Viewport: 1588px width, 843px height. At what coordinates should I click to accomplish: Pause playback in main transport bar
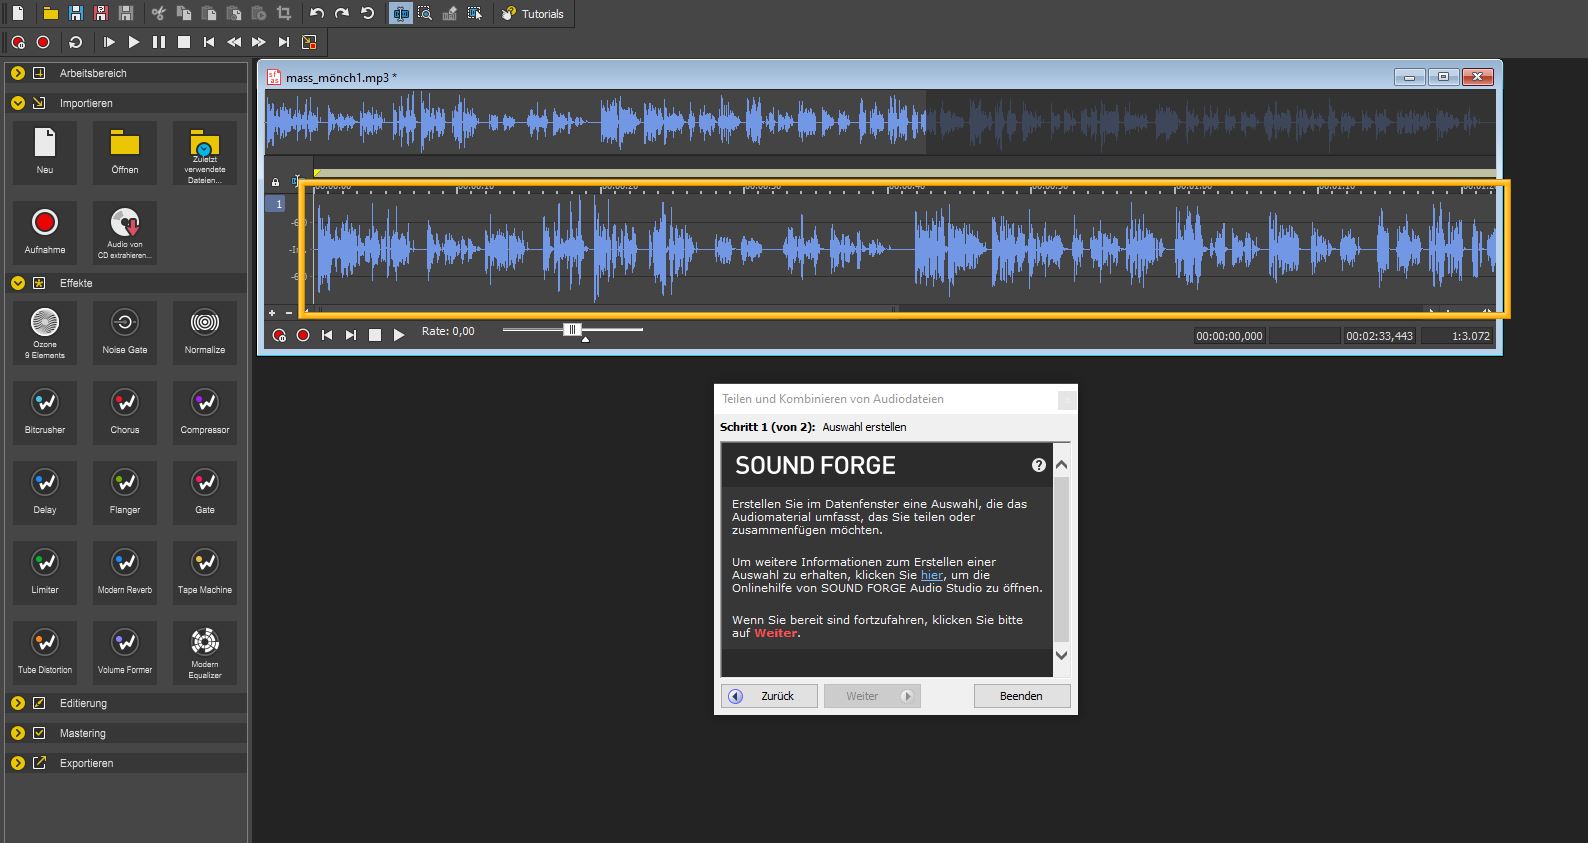coord(159,42)
